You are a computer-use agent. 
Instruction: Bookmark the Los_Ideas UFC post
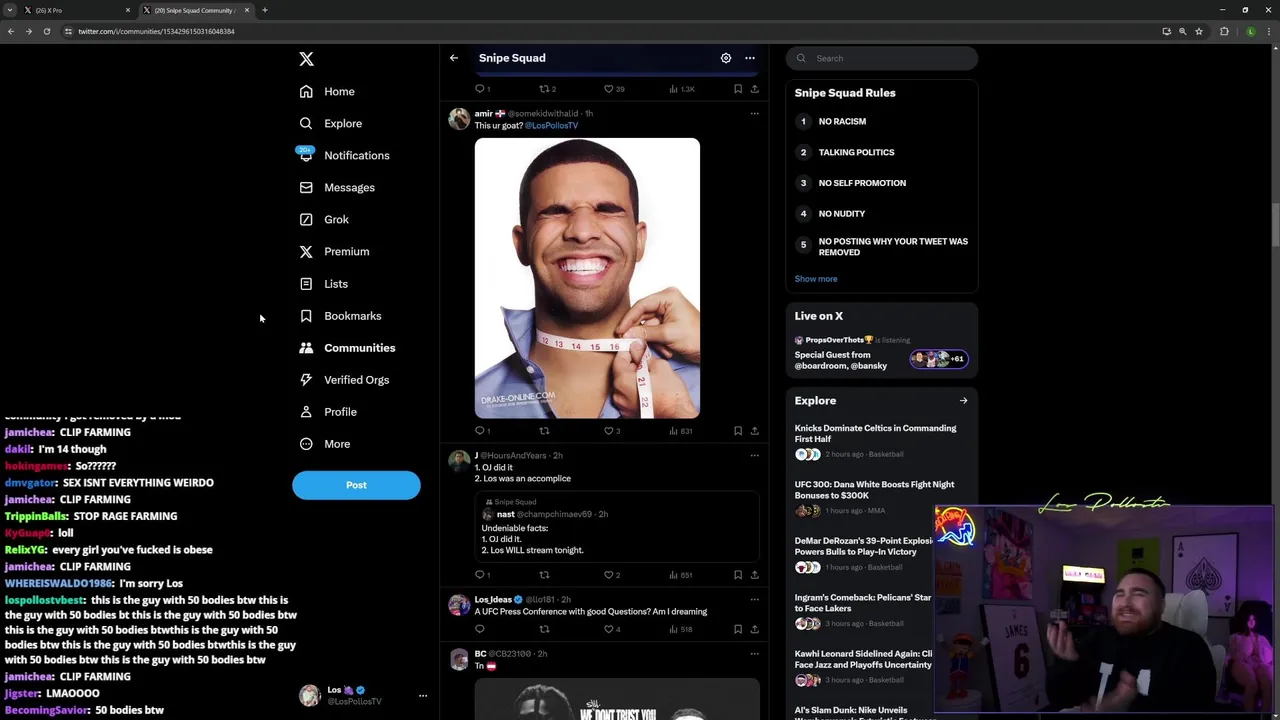coord(738,629)
